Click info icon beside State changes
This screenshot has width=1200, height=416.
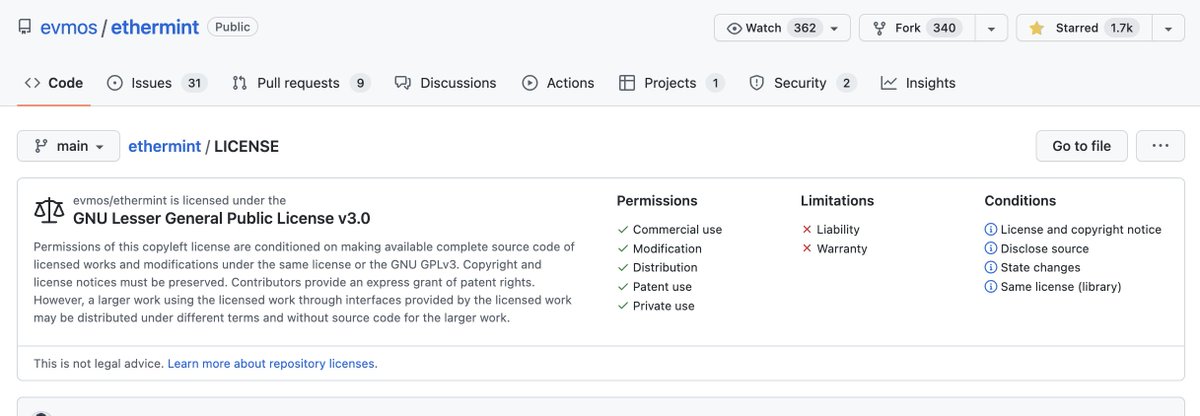(991, 268)
